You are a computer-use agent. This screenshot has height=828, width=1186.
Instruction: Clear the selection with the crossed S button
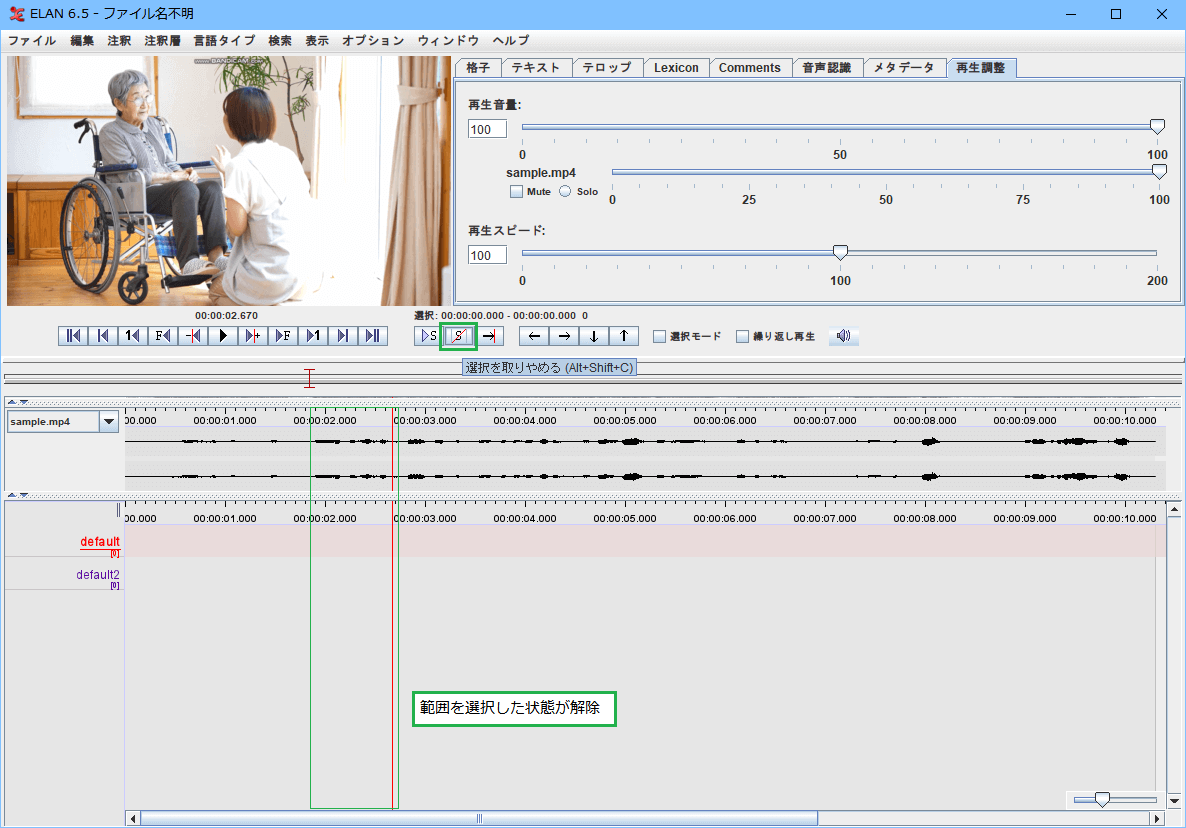[458, 336]
